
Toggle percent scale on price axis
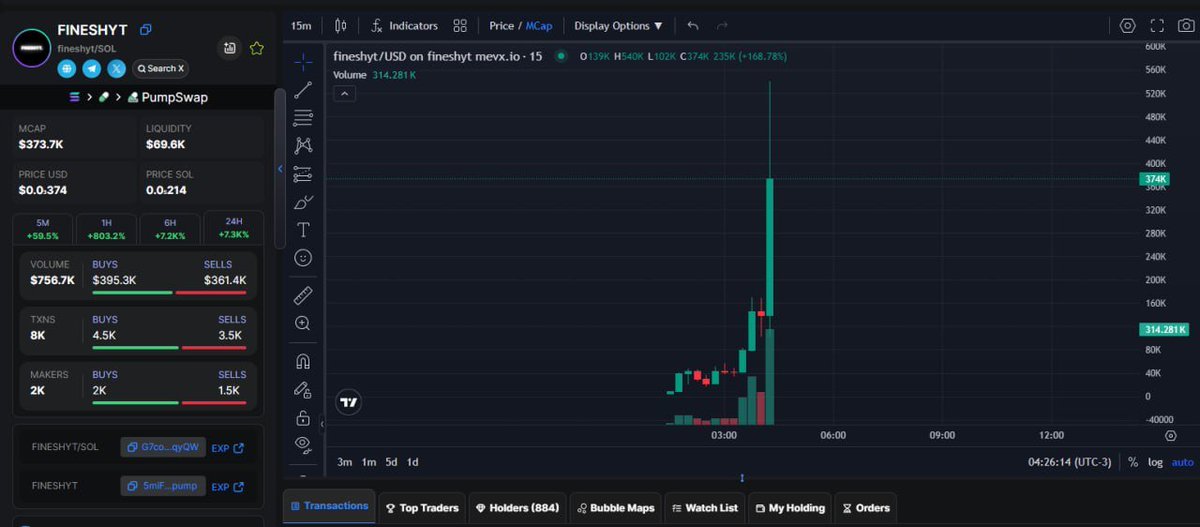point(1133,462)
